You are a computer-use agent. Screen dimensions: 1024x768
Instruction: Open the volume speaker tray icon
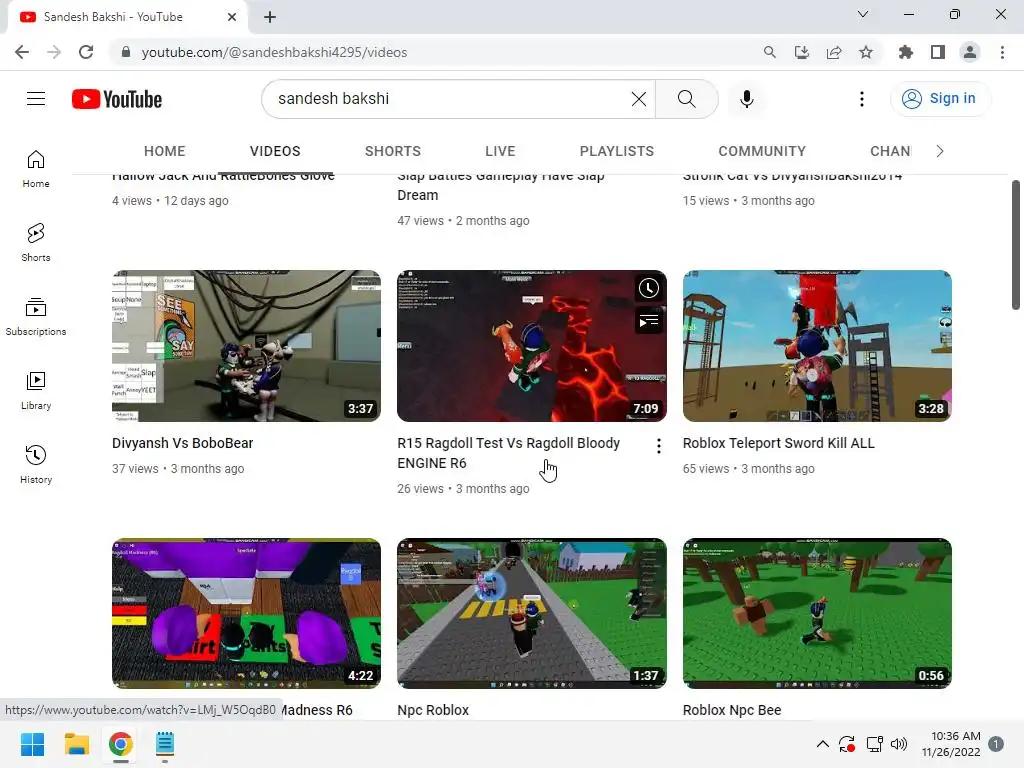click(899, 744)
